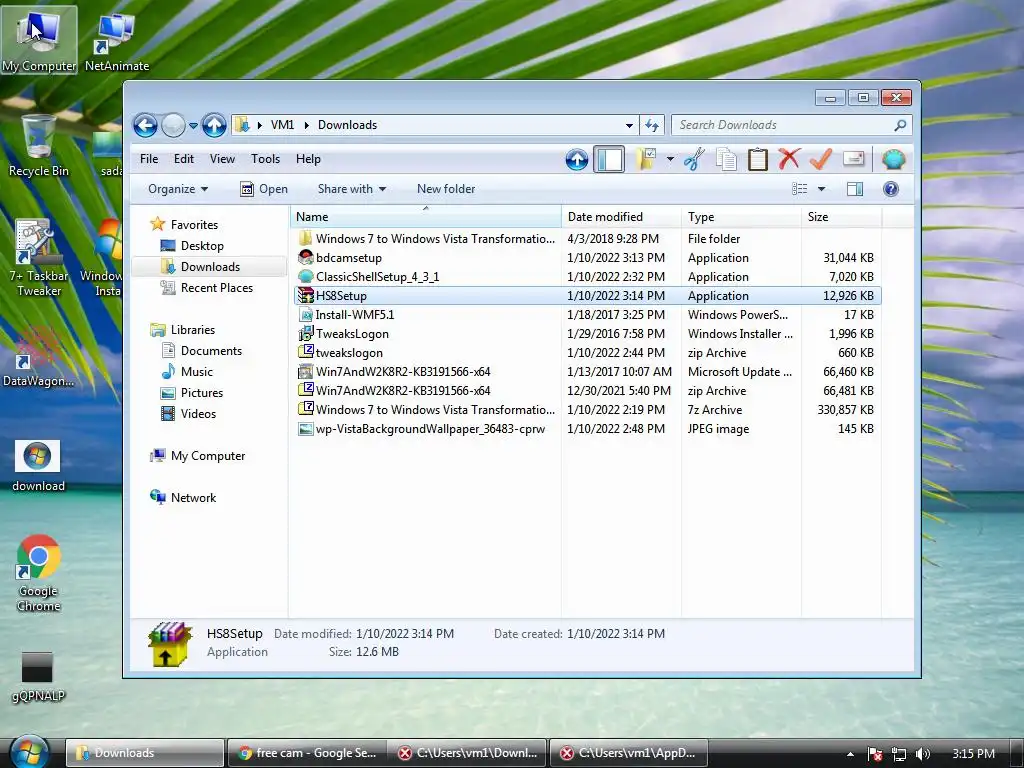Sort files by the Type column header
Viewport: 1024px width, 768px height.
pos(741,217)
